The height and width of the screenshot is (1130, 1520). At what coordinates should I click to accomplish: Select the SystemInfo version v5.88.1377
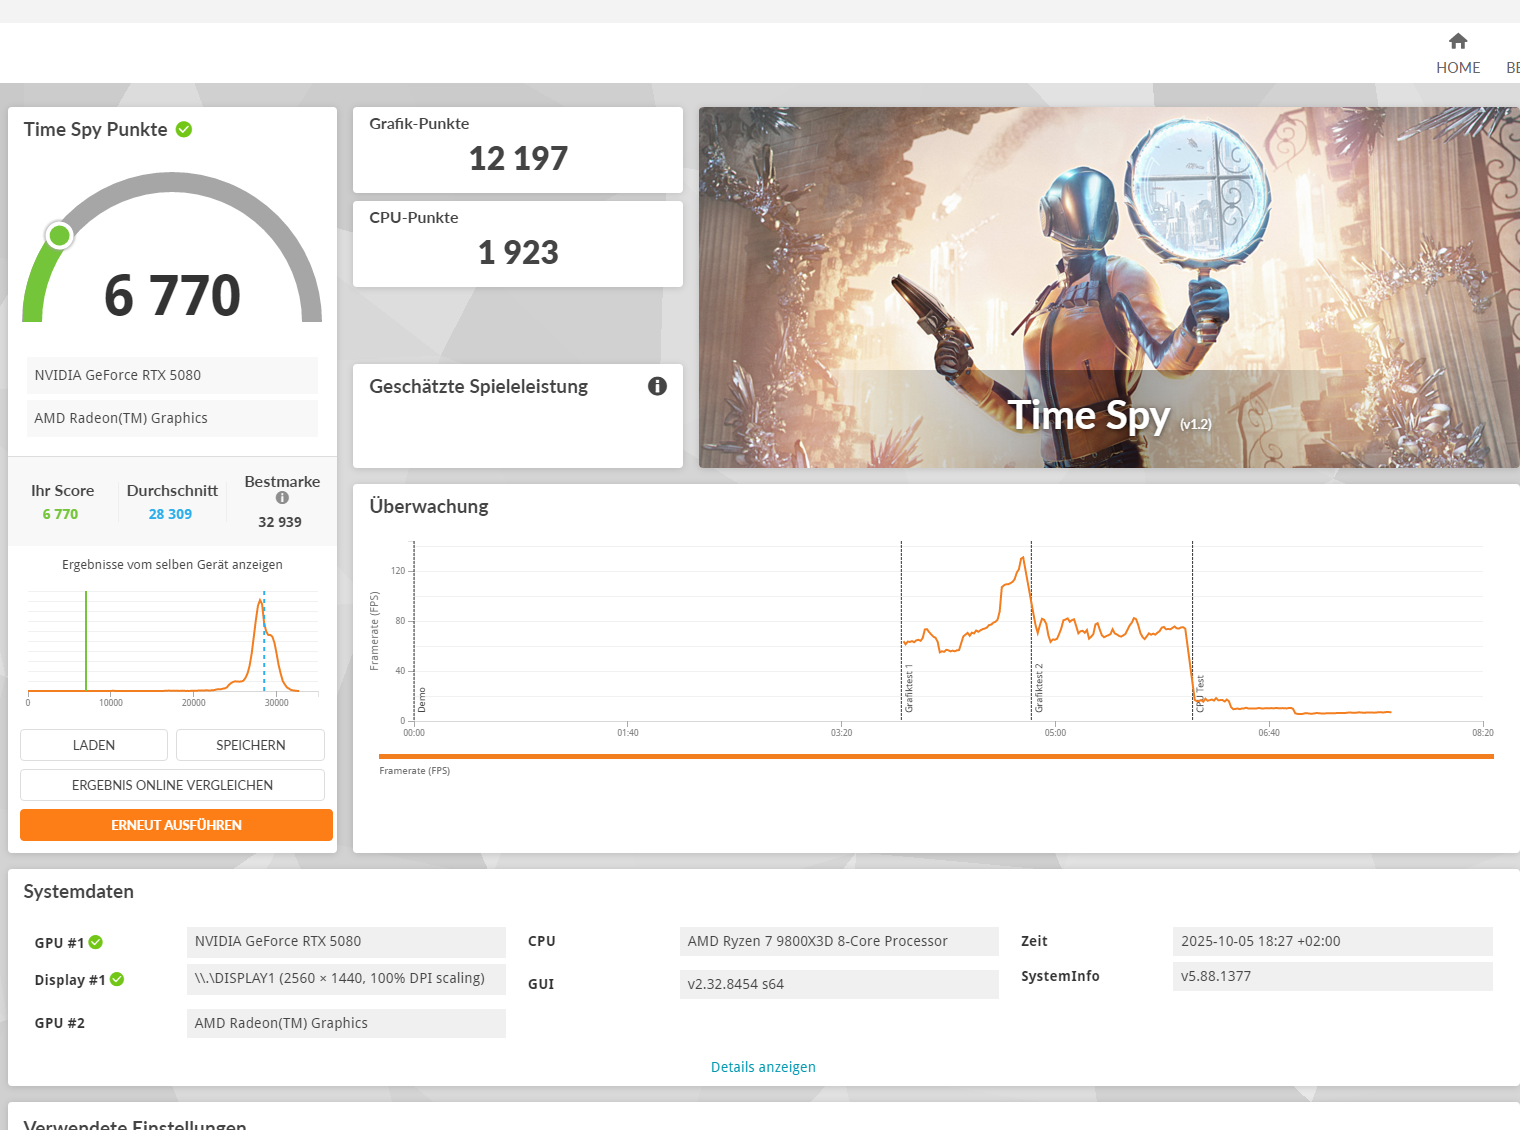pyautogui.click(x=1333, y=976)
